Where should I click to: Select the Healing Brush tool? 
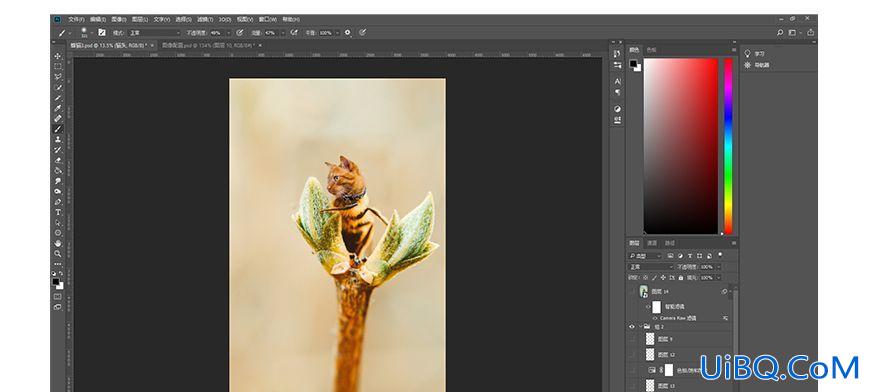coord(58,118)
